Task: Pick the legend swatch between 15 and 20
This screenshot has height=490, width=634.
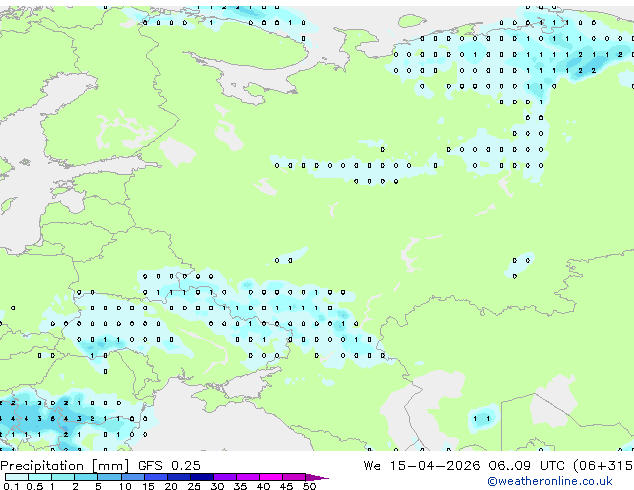Action: click(155, 477)
